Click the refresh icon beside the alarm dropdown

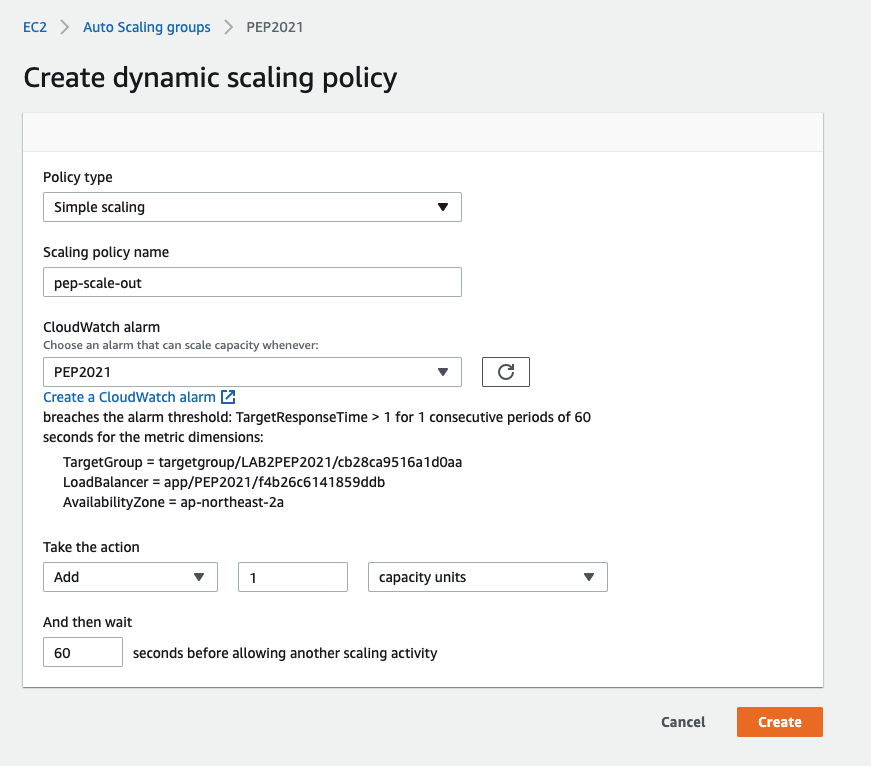(505, 372)
